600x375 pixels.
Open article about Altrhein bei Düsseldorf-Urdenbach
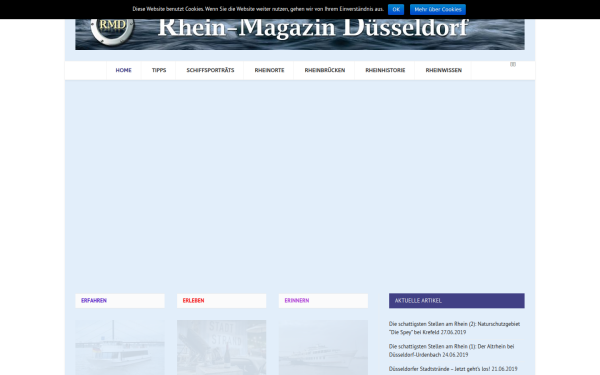[451, 351]
